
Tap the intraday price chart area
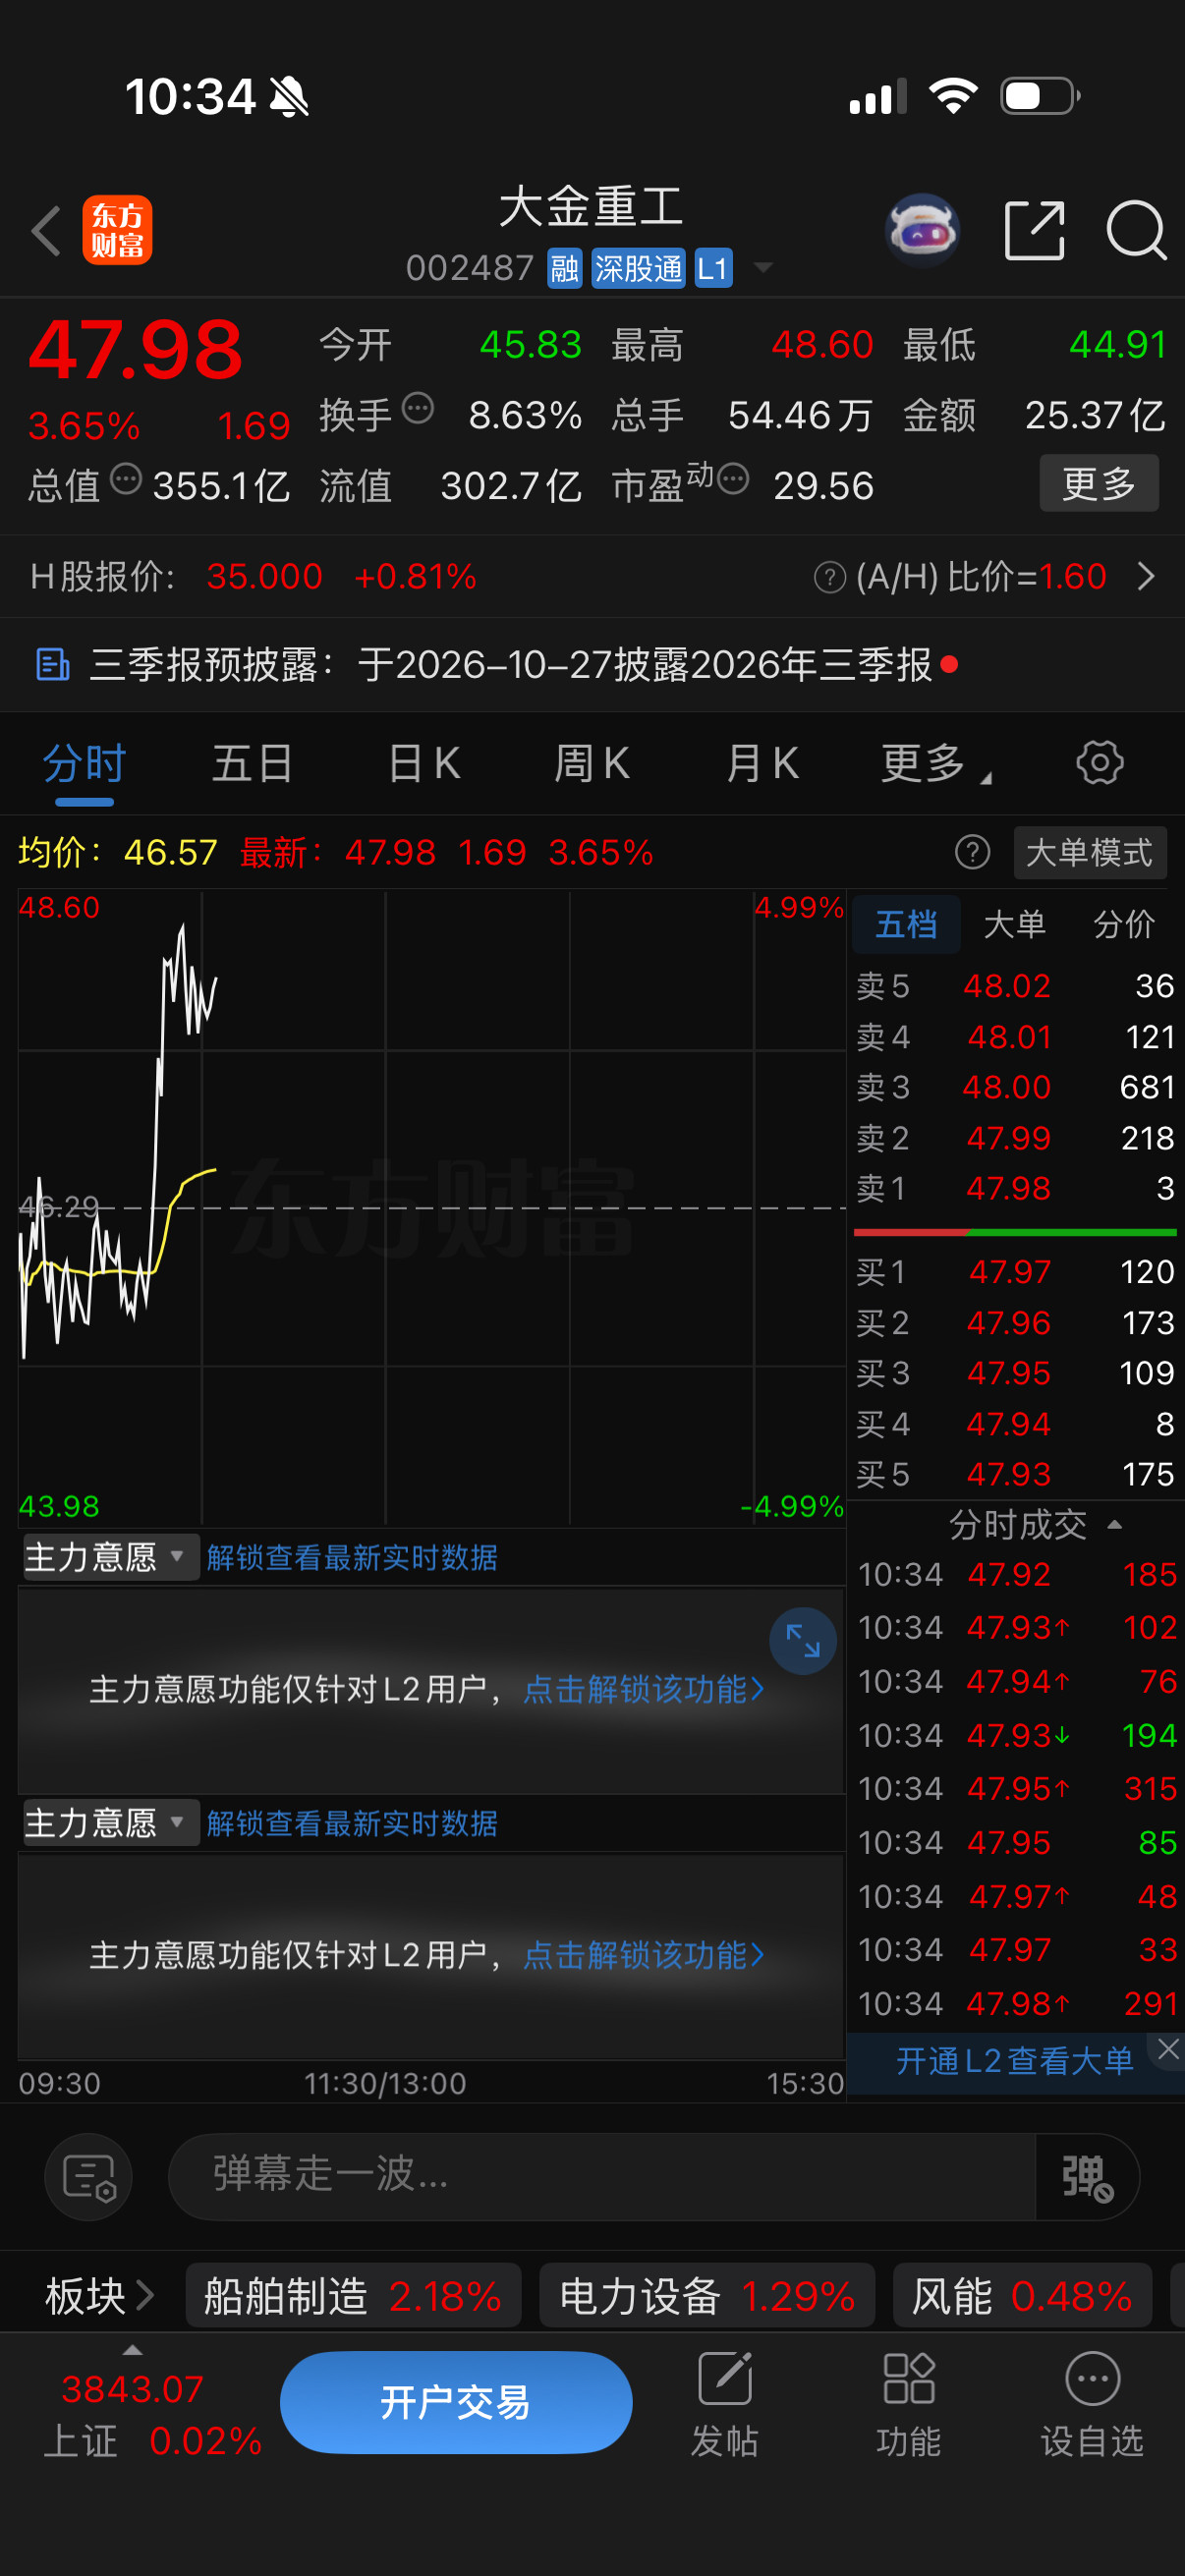[432, 1207]
